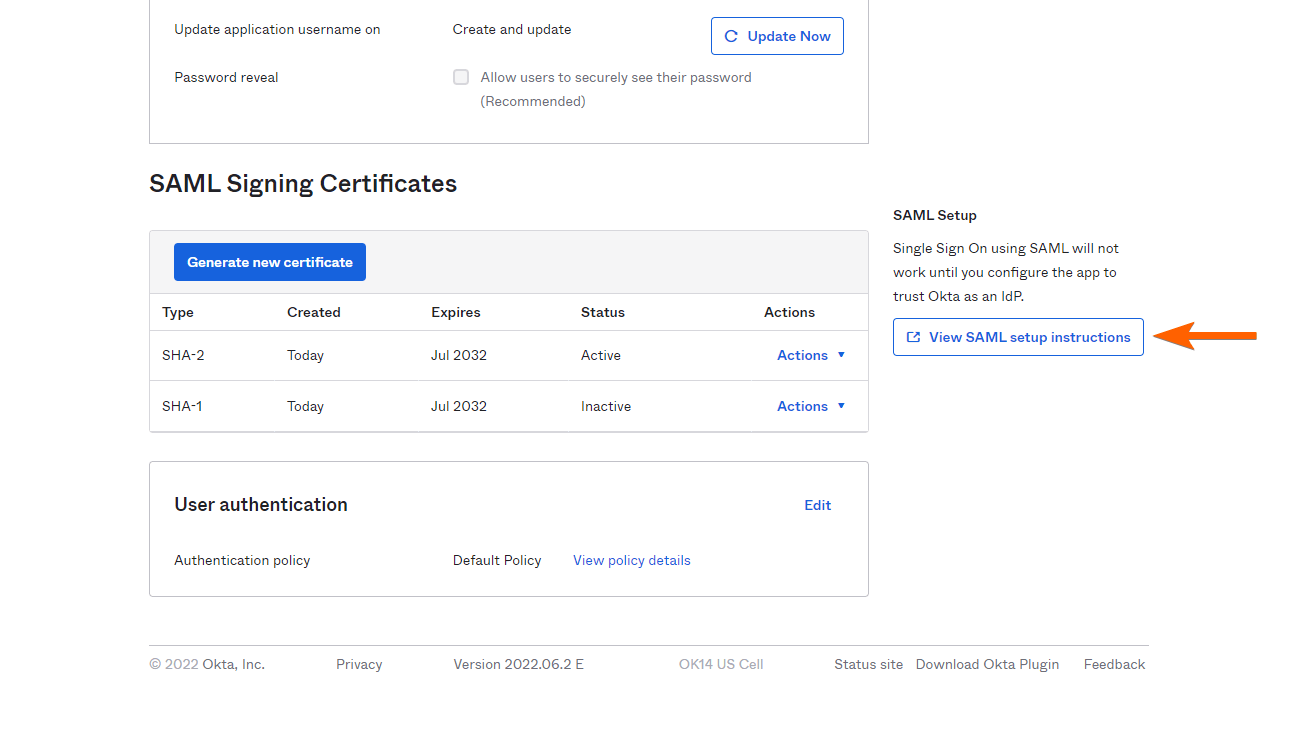Go to Status site link
Viewport: 1298px width, 730px height.
click(x=868, y=664)
